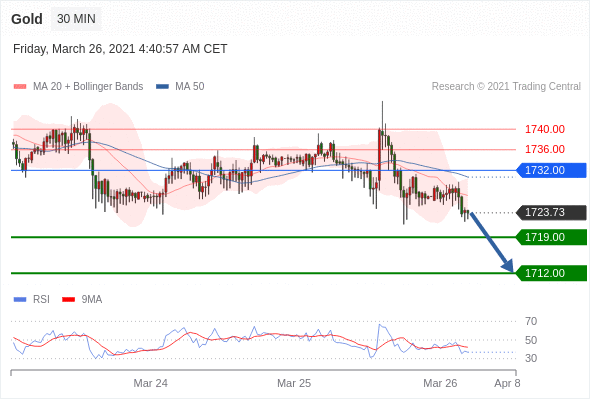Click the Mar 26 date axis label
The height and width of the screenshot is (400, 590).
click(440, 383)
